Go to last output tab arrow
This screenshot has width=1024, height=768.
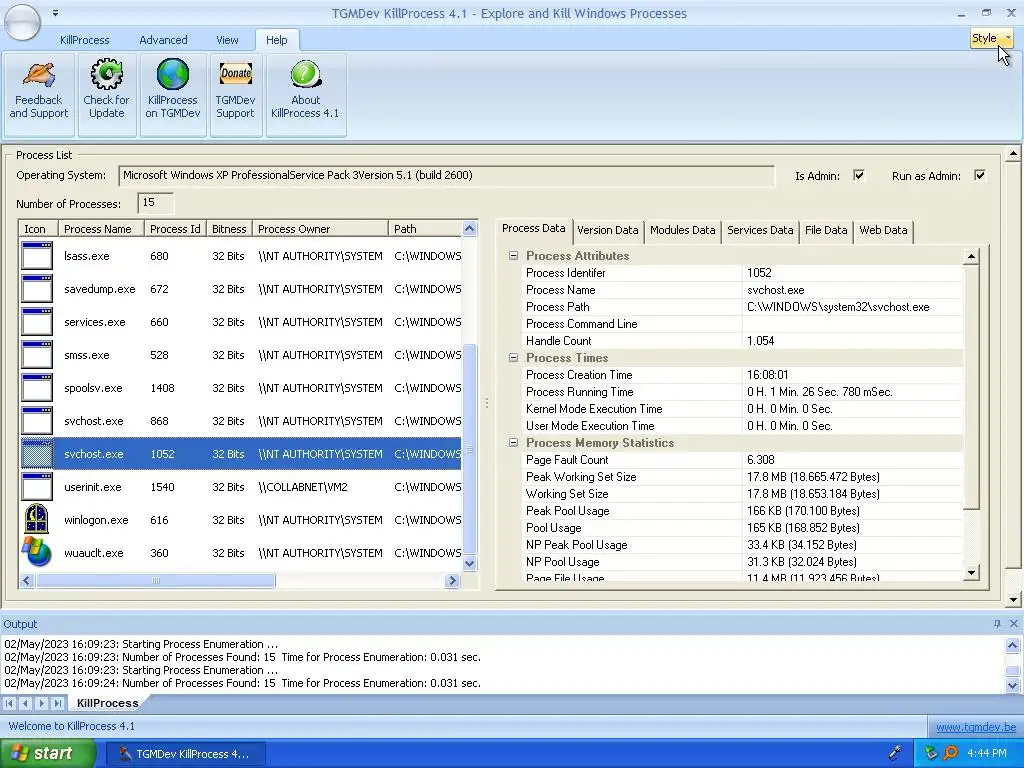pyautogui.click(x=57, y=703)
